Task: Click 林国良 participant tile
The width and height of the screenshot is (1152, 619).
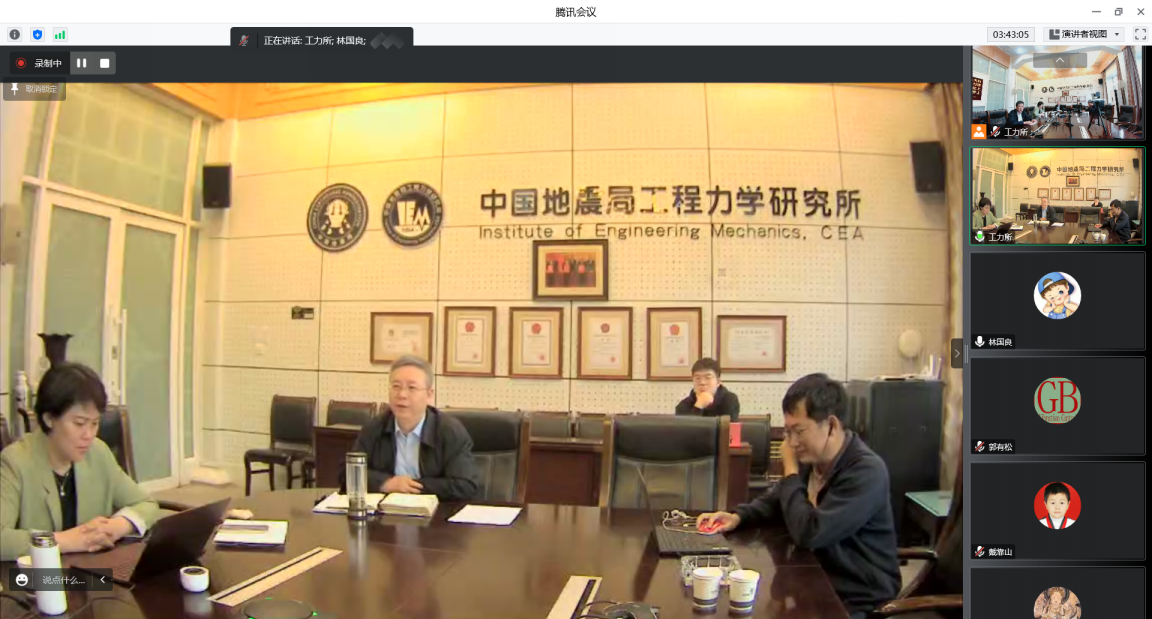Action: point(1057,300)
